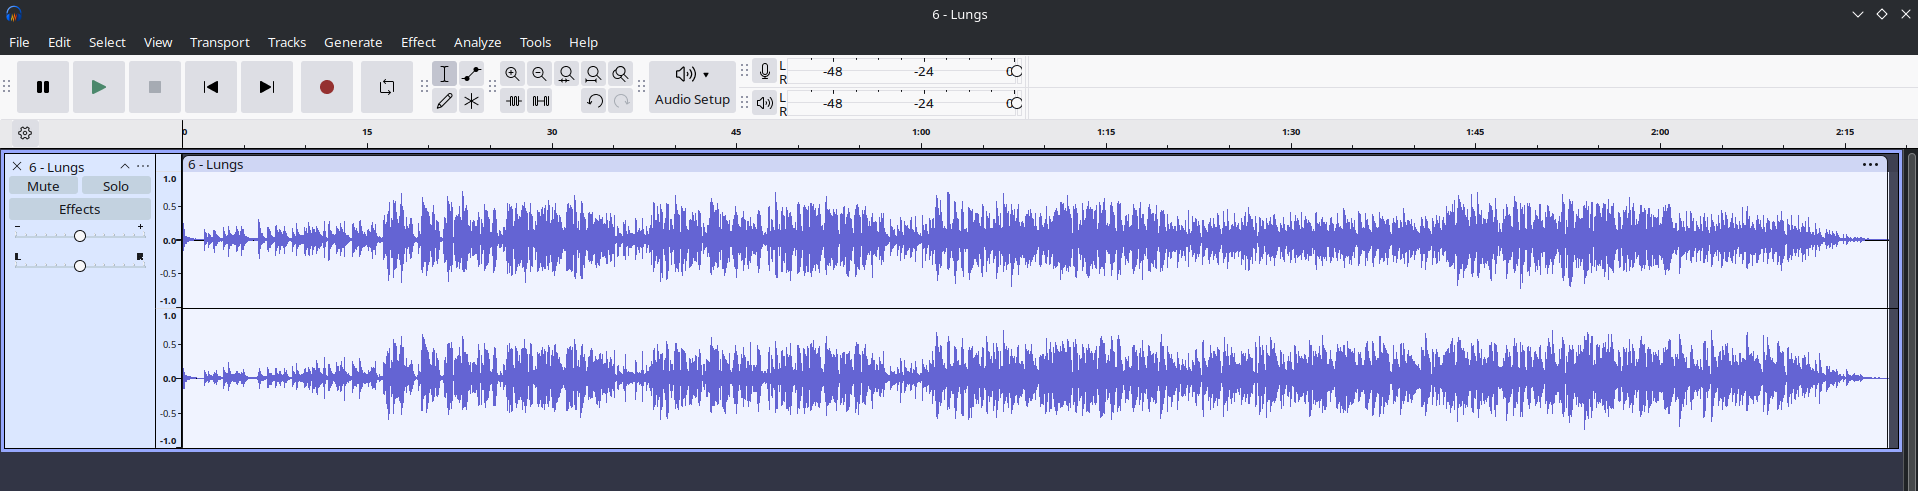Collapse the 6 - Lungs track chevron
Viewport: 1918px width, 491px height.
click(125, 167)
